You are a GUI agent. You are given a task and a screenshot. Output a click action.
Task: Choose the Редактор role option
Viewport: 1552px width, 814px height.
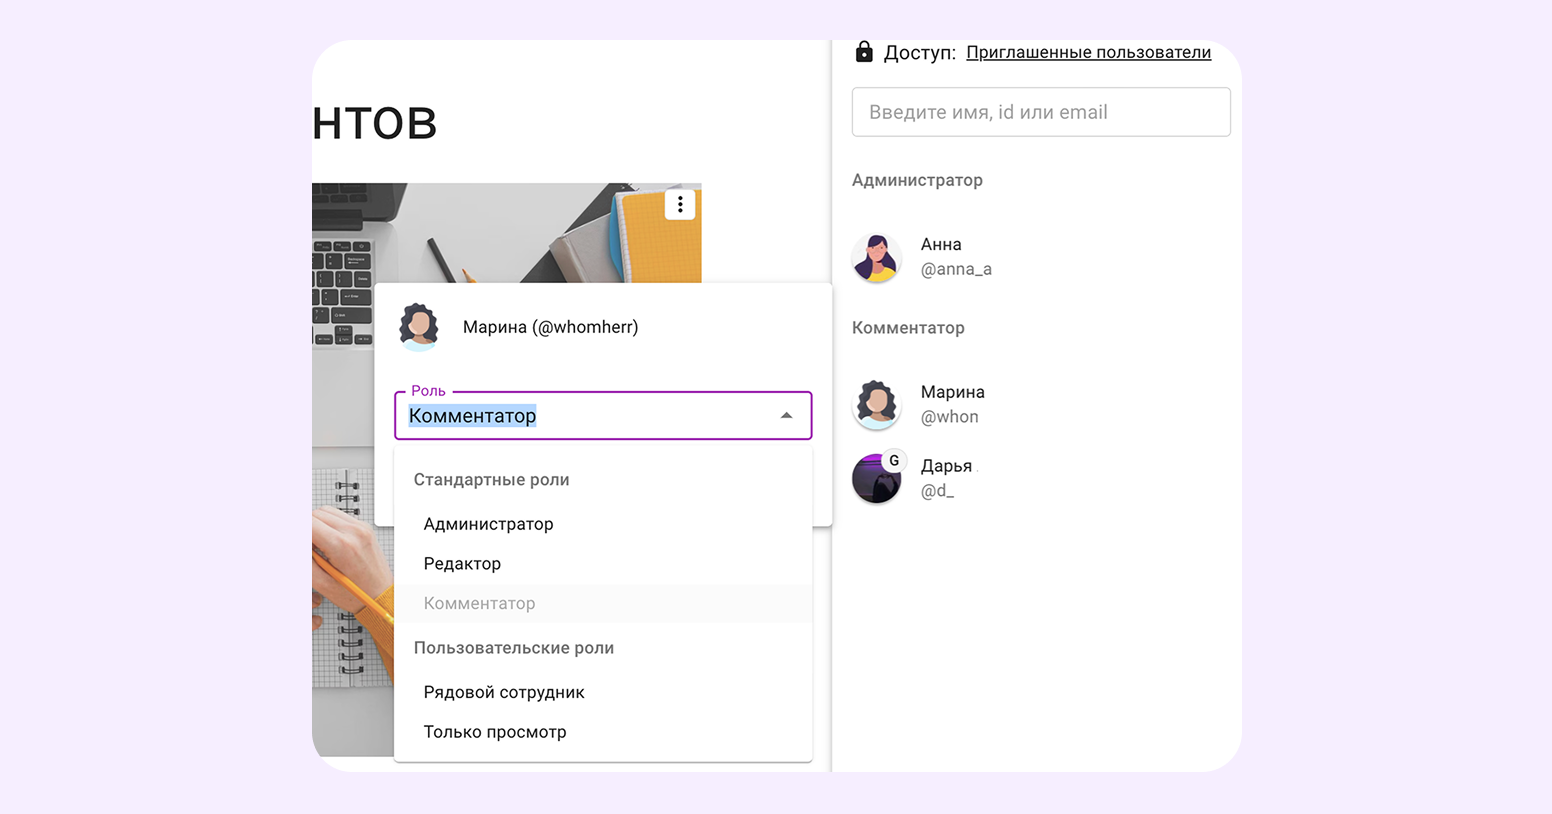pyautogui.click(x=462, y=564)
